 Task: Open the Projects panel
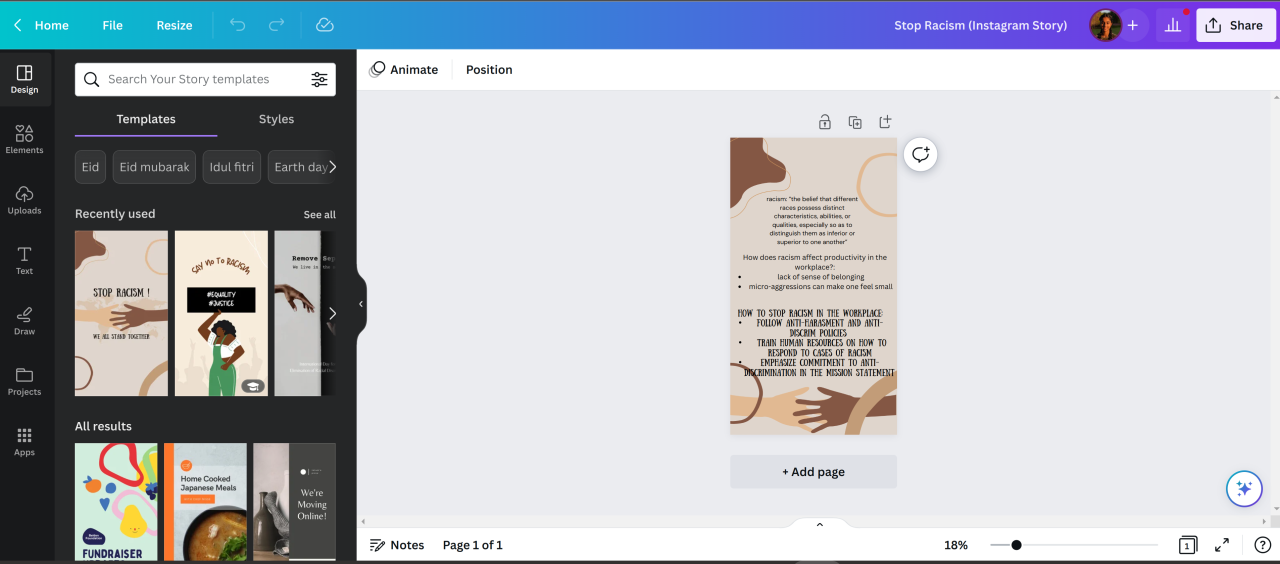(25, 381)
